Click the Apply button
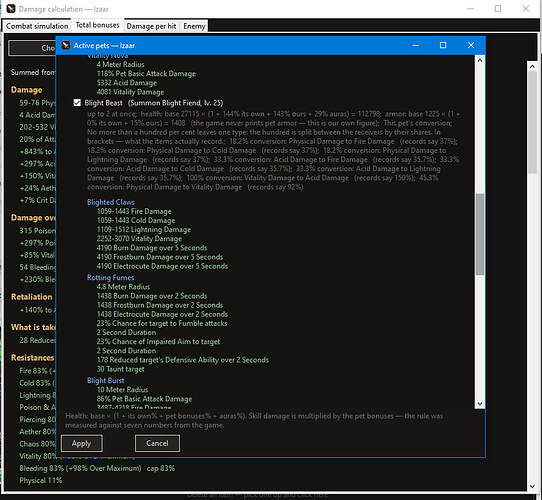This screenshot has width=542, height=500. 82,443
